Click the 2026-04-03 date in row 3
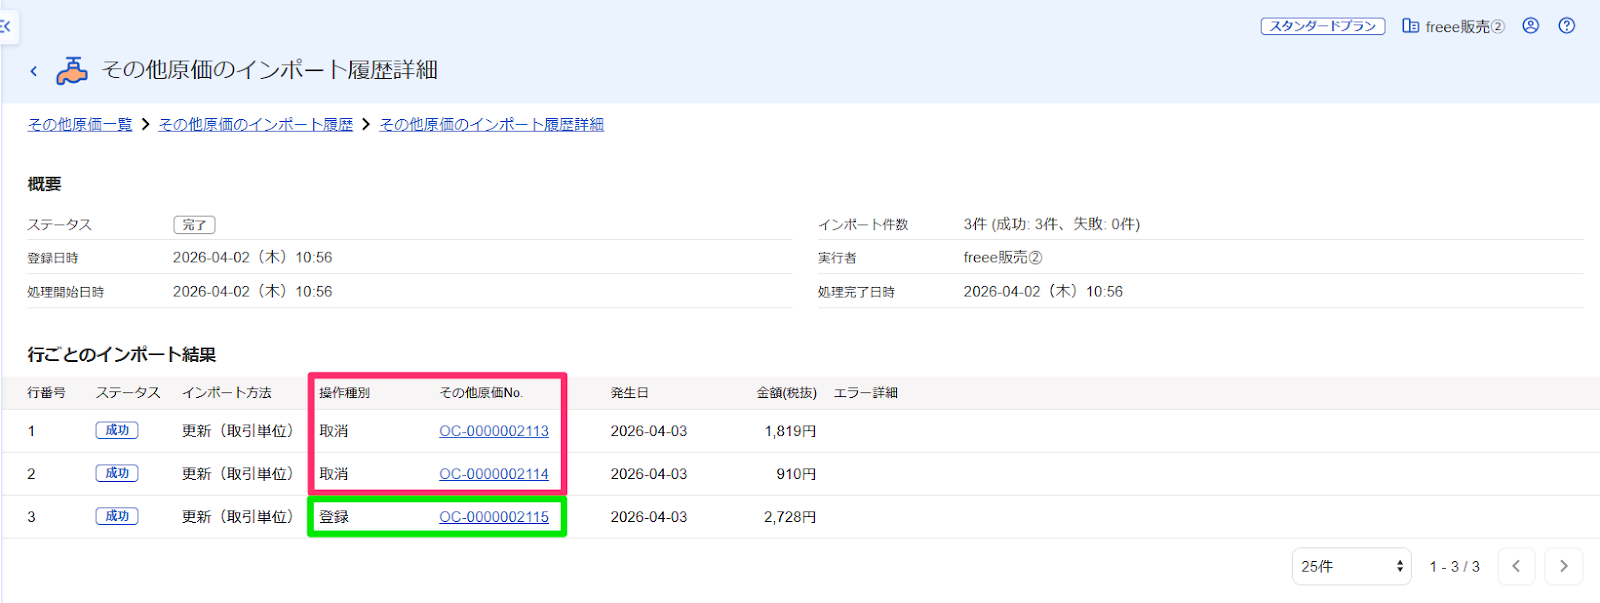This screenshot has height=603, width=1600. click(649, 517)
